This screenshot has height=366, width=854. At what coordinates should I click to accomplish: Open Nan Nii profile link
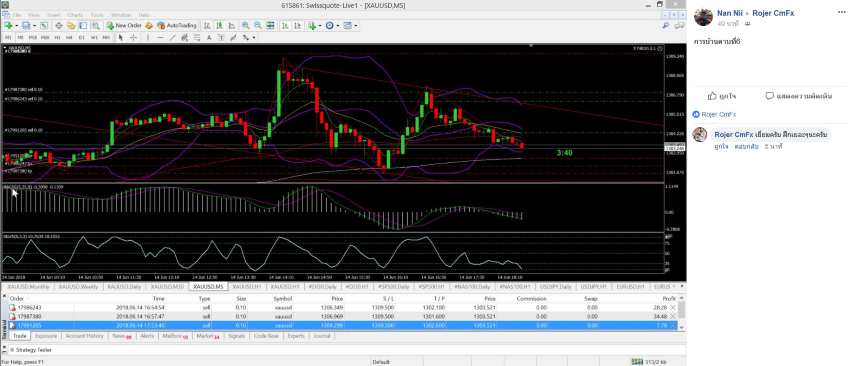point(730,13)
